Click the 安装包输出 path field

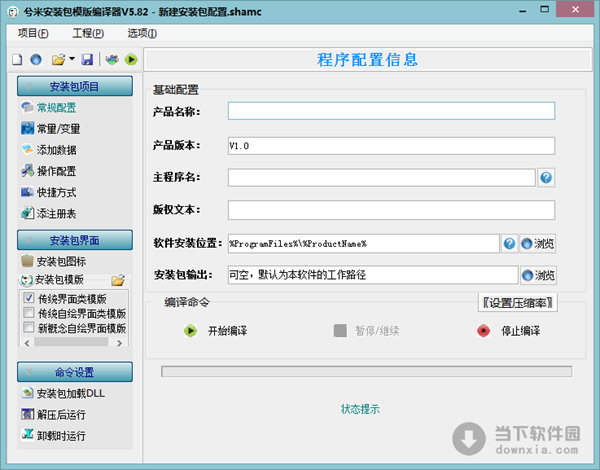[373, 275]
